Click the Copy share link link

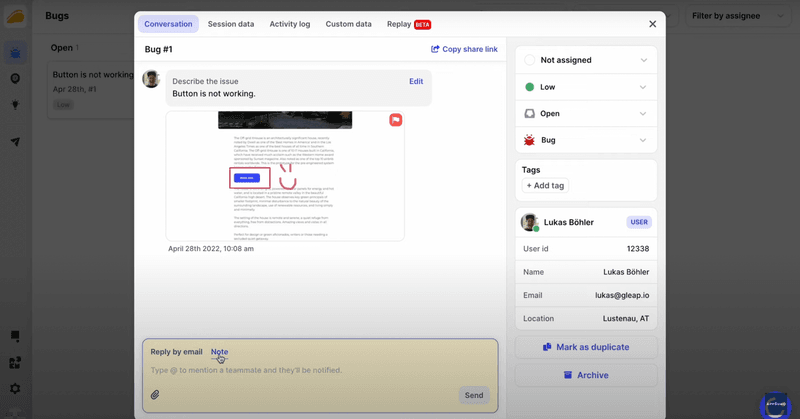[x=464, y=49]
